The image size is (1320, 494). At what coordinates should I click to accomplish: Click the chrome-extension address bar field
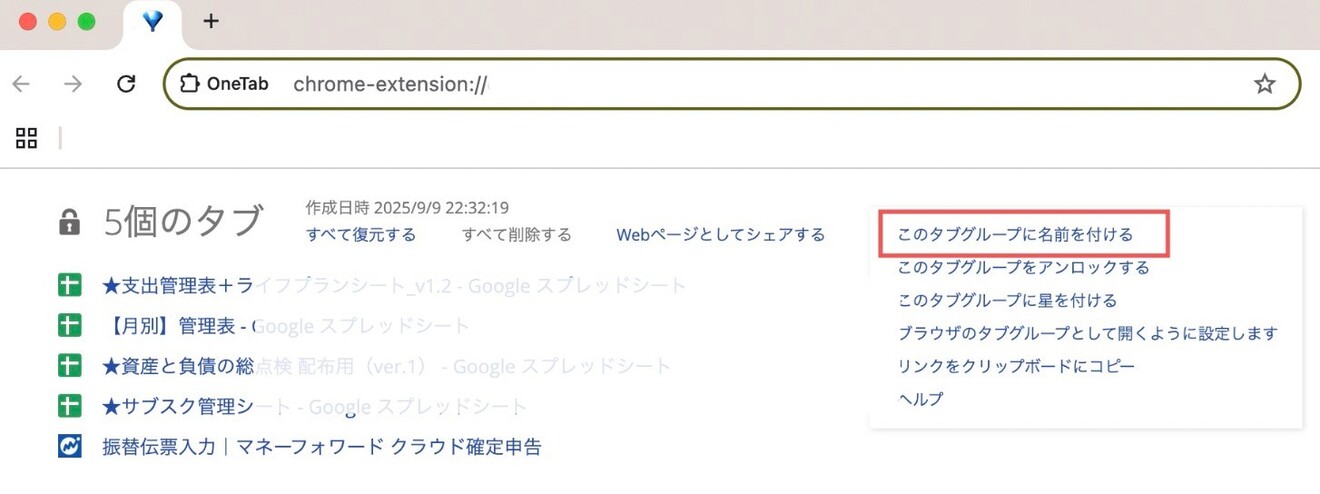tap(700, 84)
